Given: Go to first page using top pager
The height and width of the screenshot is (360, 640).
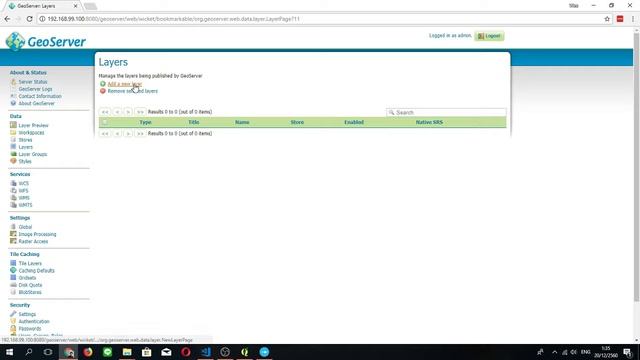Looking at the screenshot, I should pos(105,112).
